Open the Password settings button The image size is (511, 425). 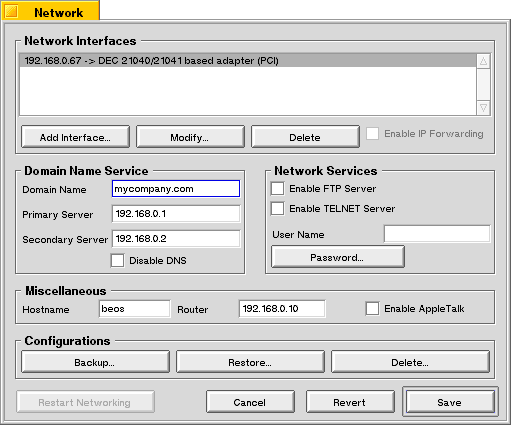tap(338, 257)
